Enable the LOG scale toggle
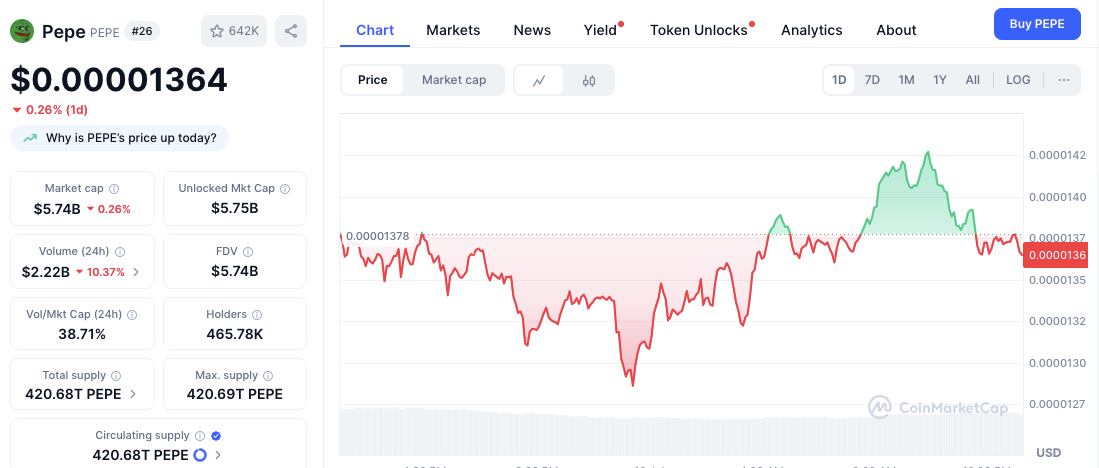 (x=1018, y=80)
